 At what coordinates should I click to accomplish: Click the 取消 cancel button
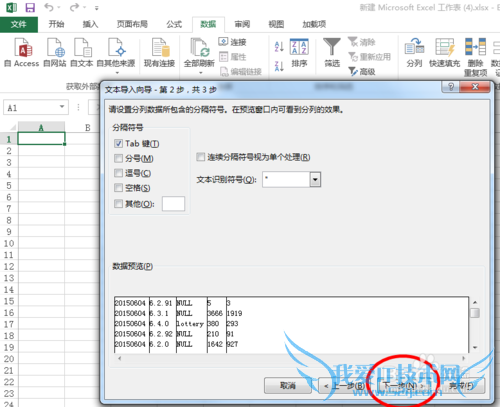[x=288, y=386]
